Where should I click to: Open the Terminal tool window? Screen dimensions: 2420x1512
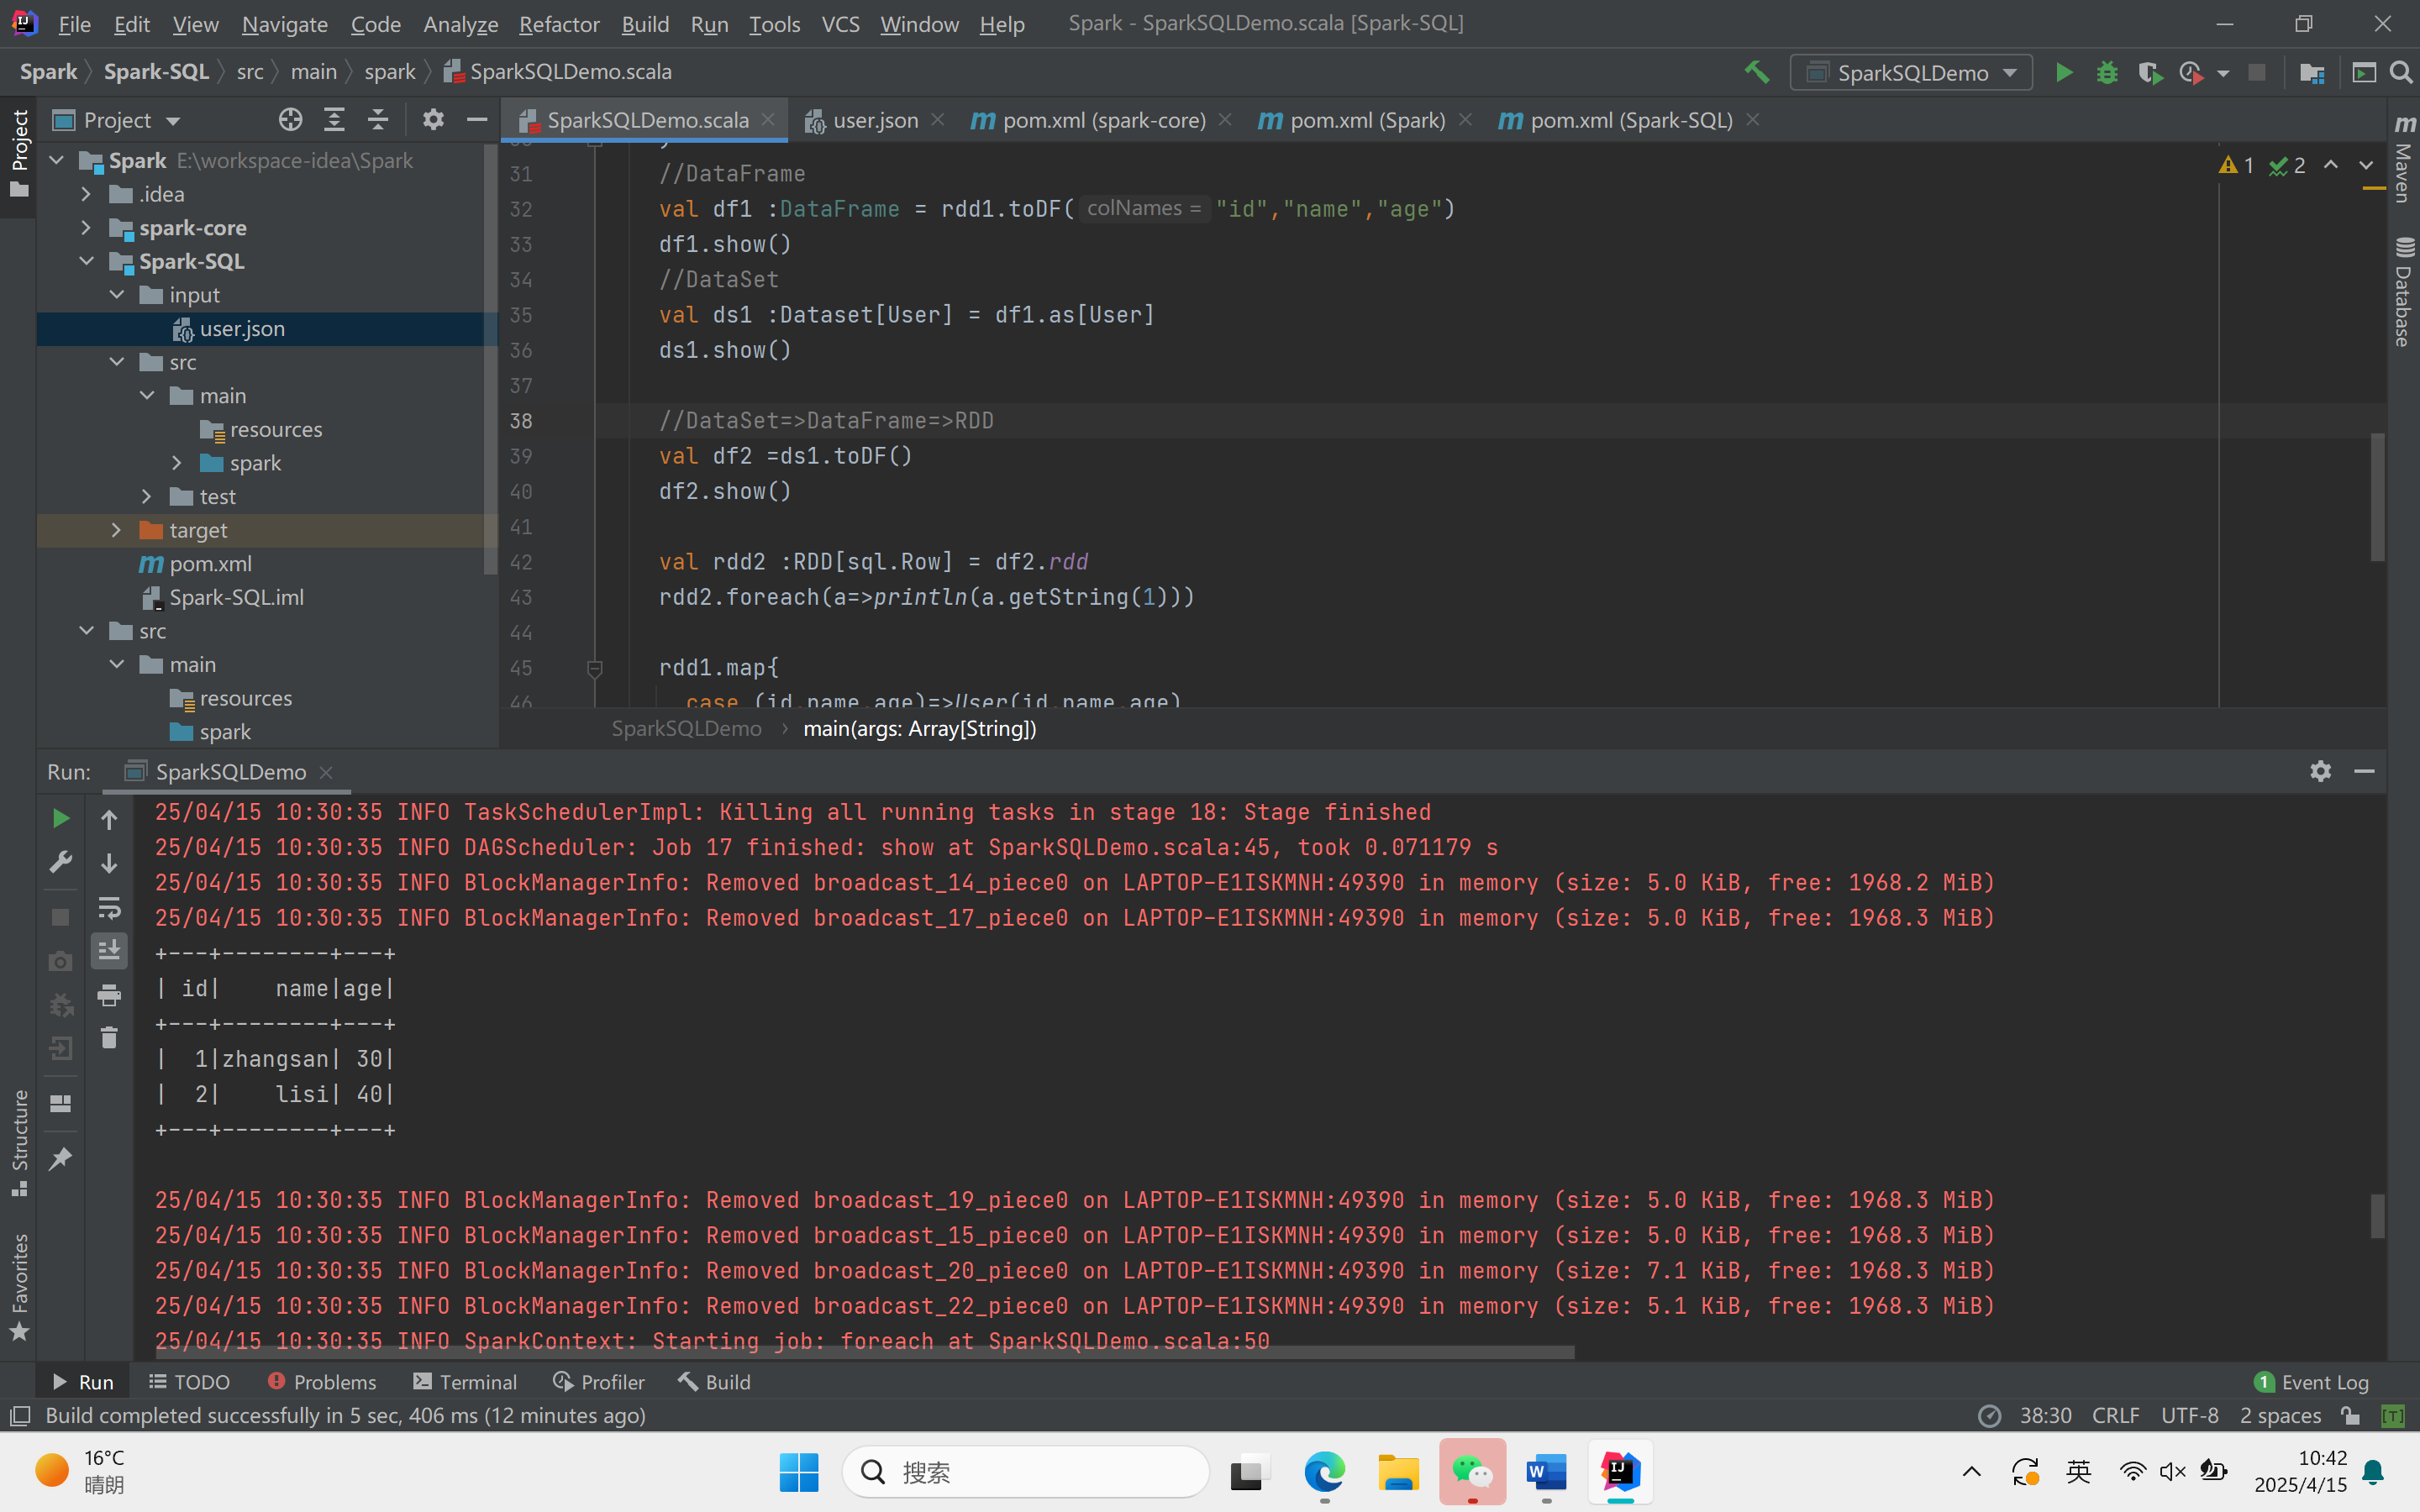[x=465, y=1382]
